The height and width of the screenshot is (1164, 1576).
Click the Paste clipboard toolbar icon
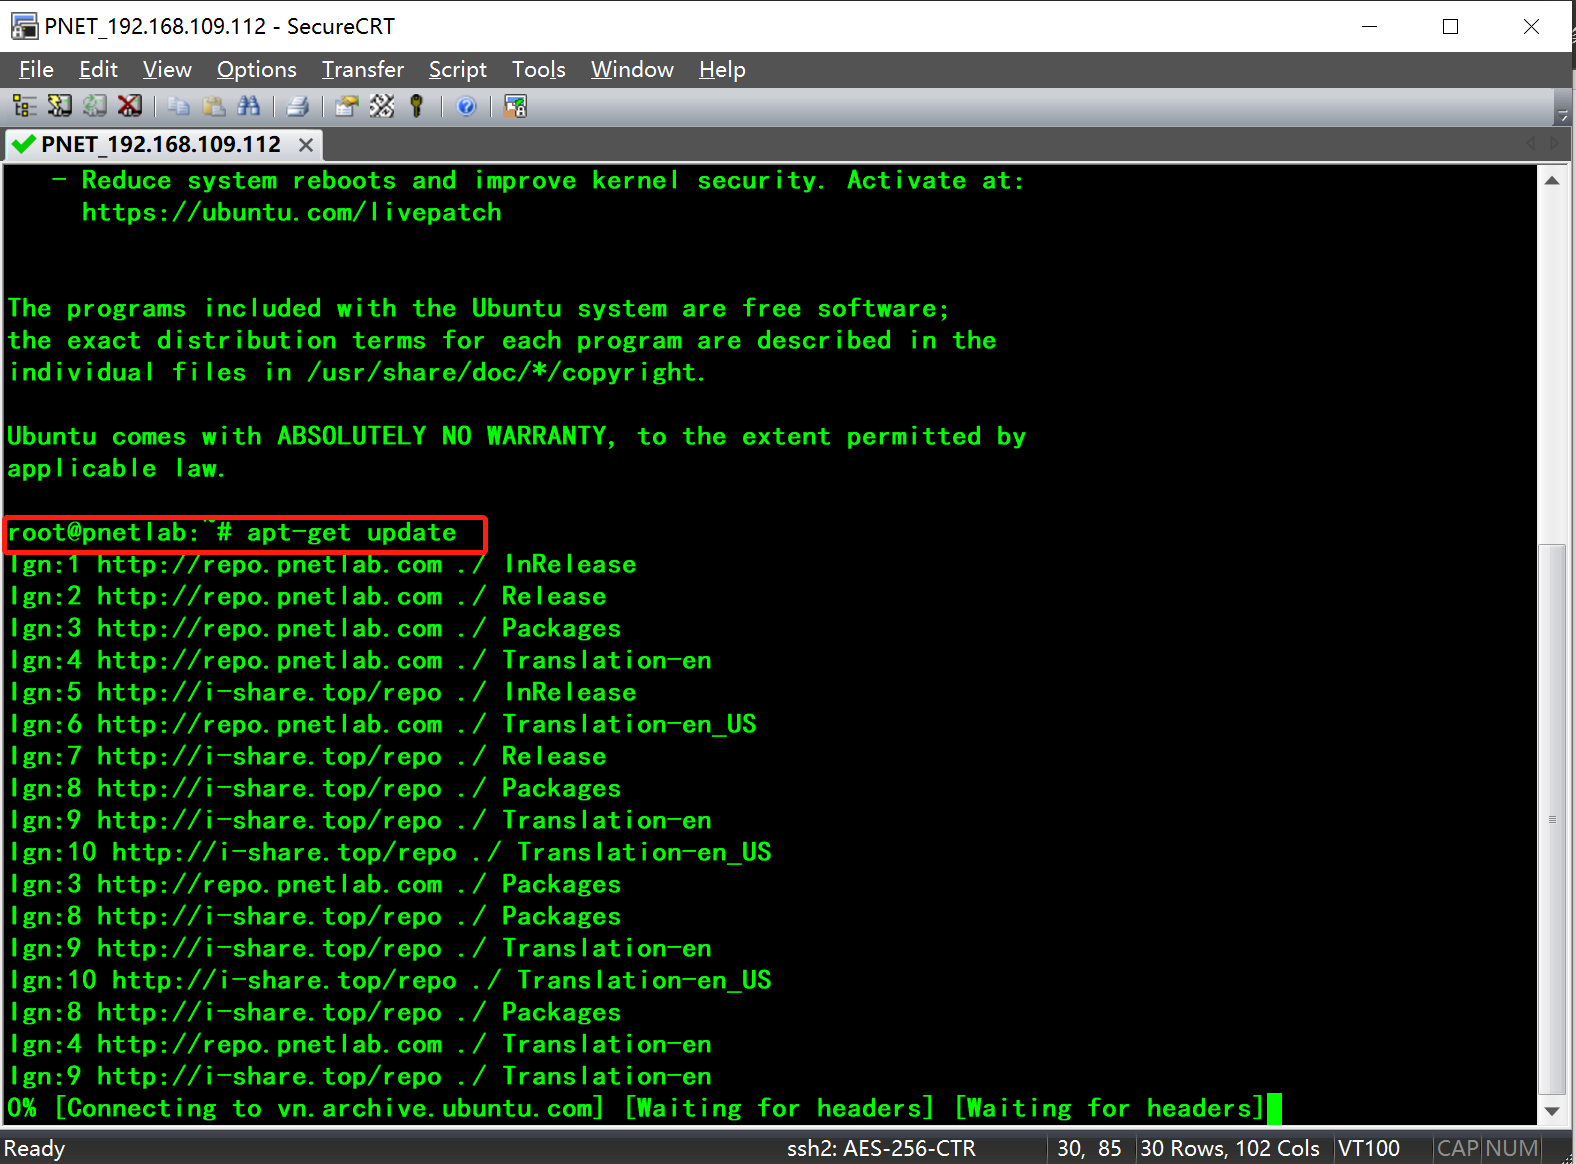214,106
